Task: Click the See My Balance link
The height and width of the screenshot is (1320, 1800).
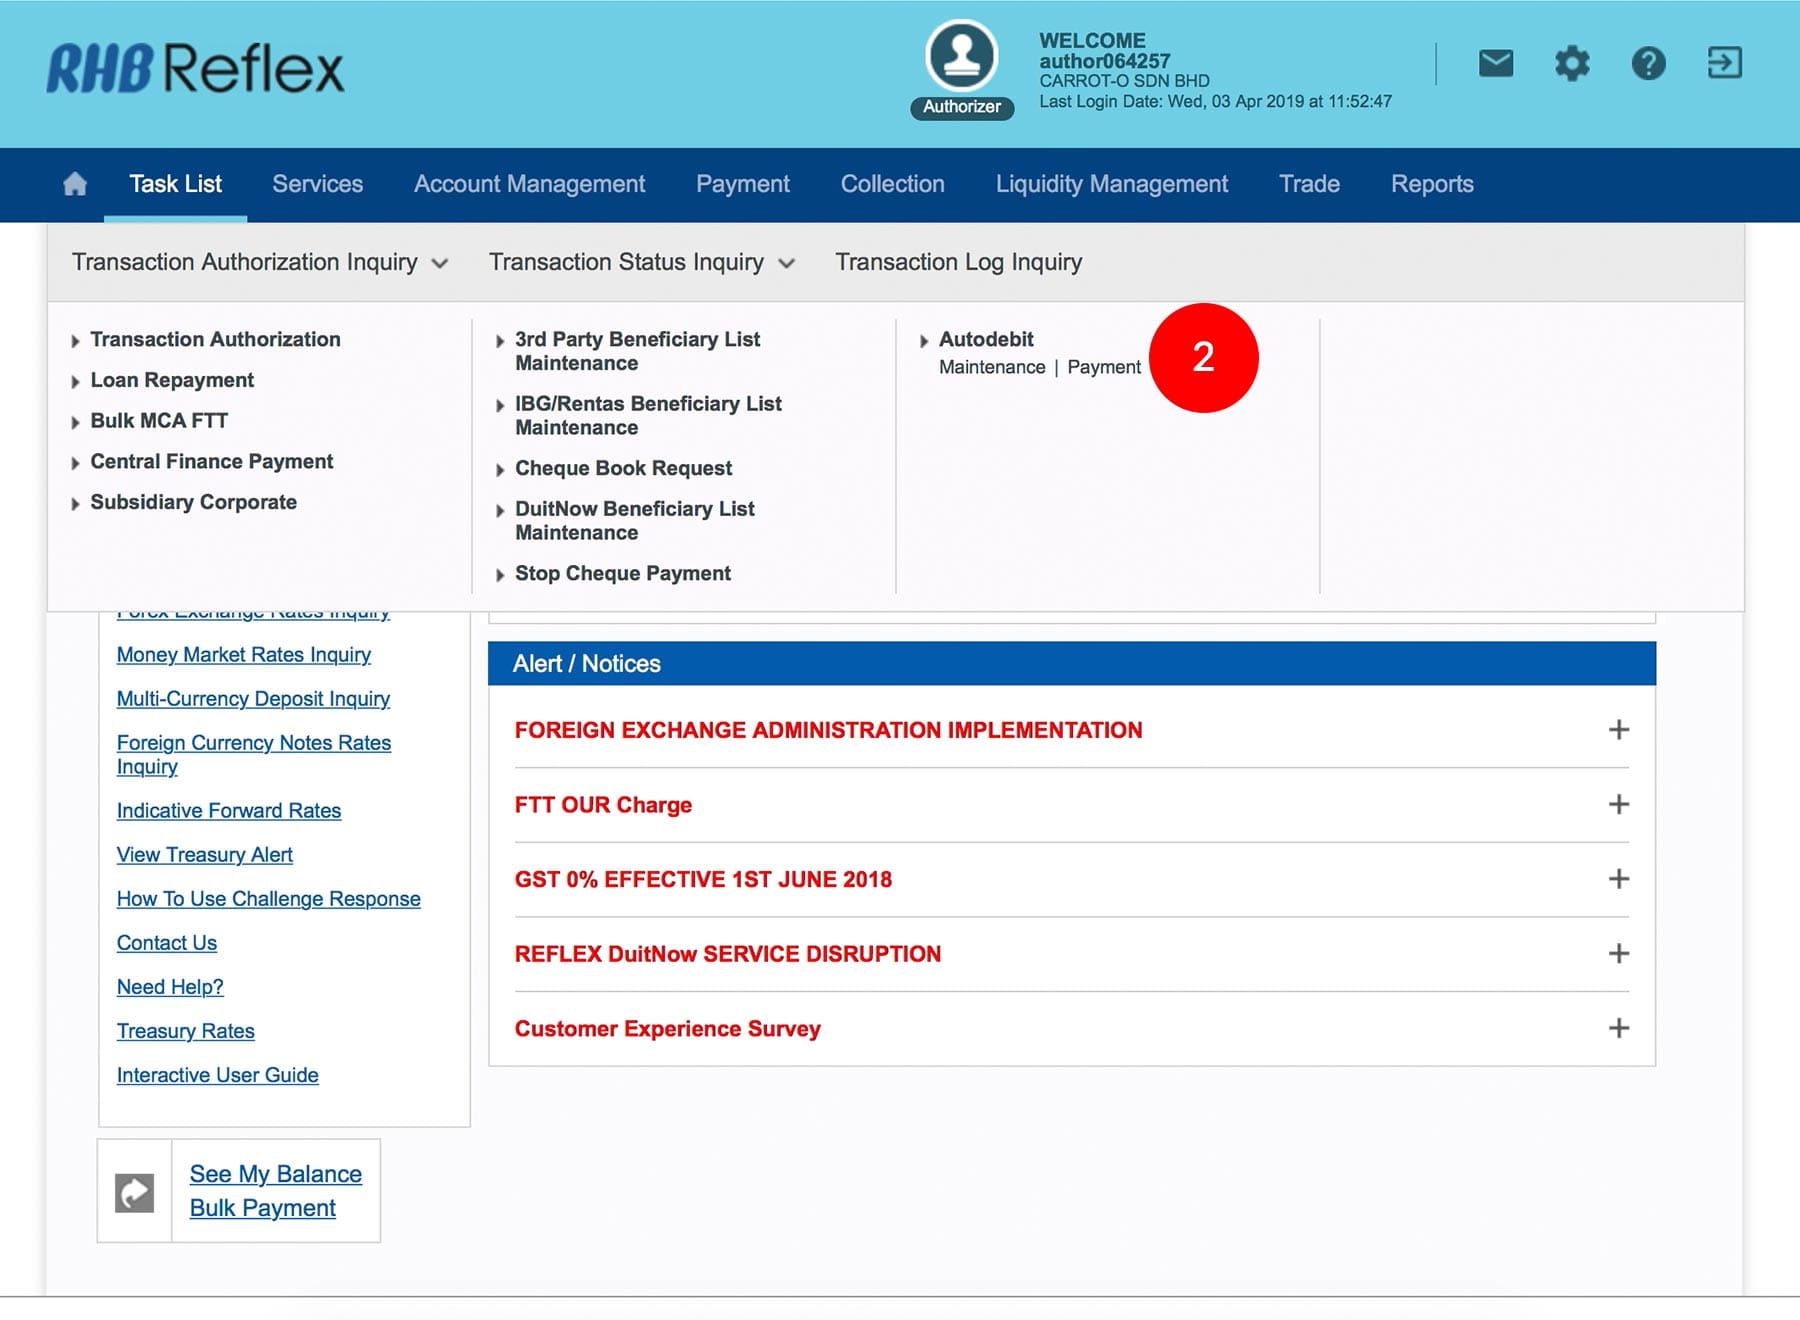Action: 275,1174
